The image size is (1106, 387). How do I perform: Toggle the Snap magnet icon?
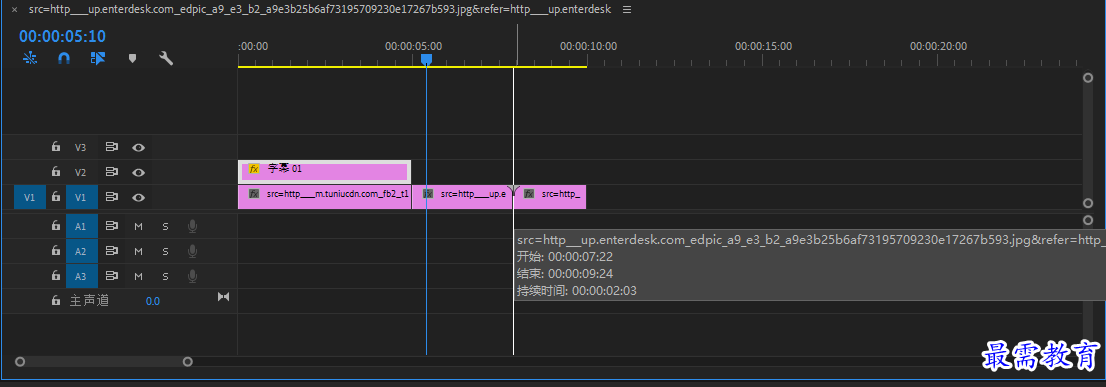coord(63,59)
